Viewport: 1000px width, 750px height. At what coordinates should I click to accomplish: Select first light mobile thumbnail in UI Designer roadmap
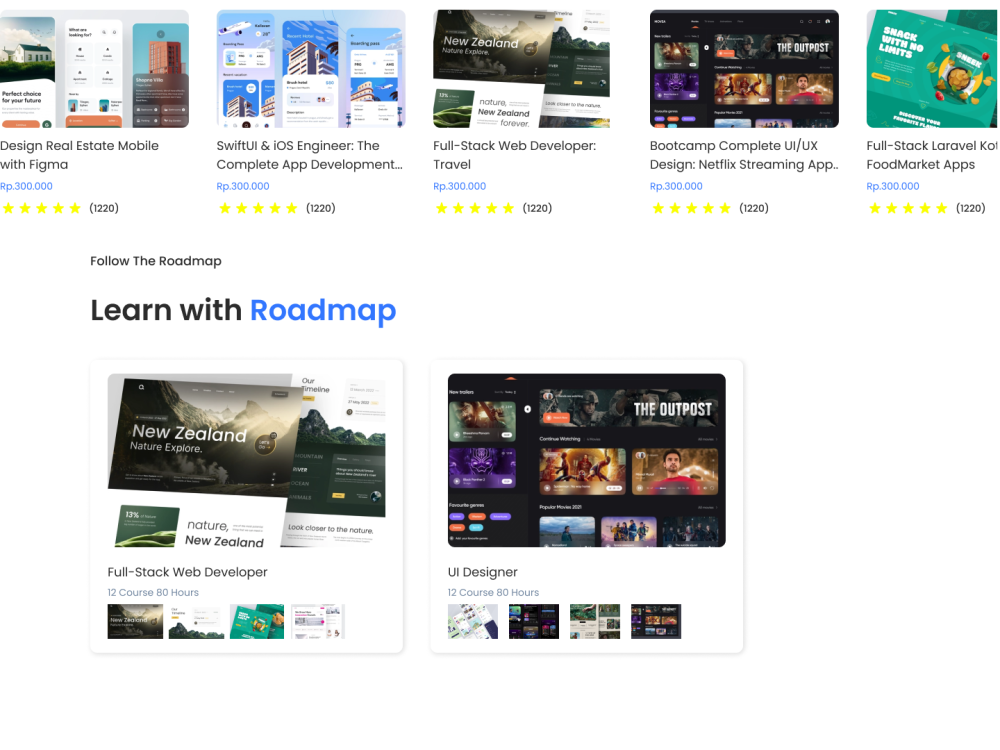[473, 621]
